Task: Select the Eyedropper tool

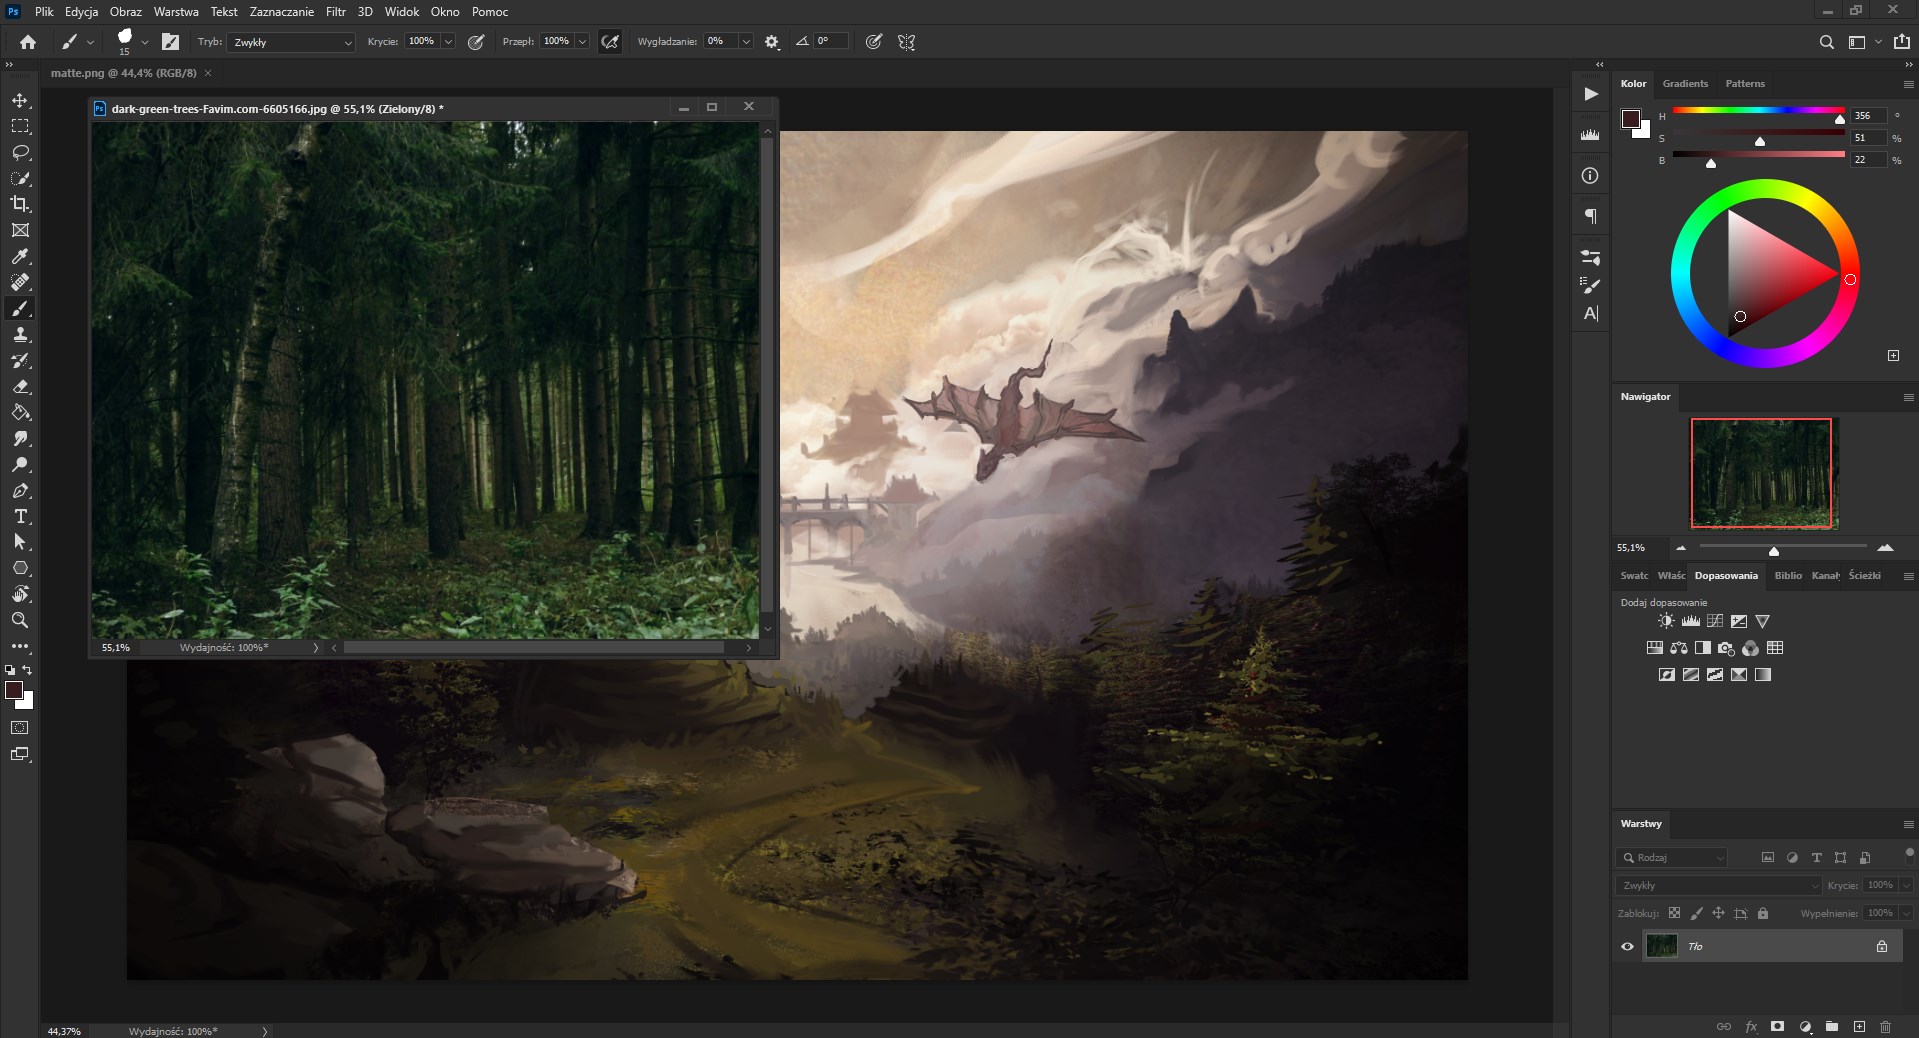Action: 20,256
